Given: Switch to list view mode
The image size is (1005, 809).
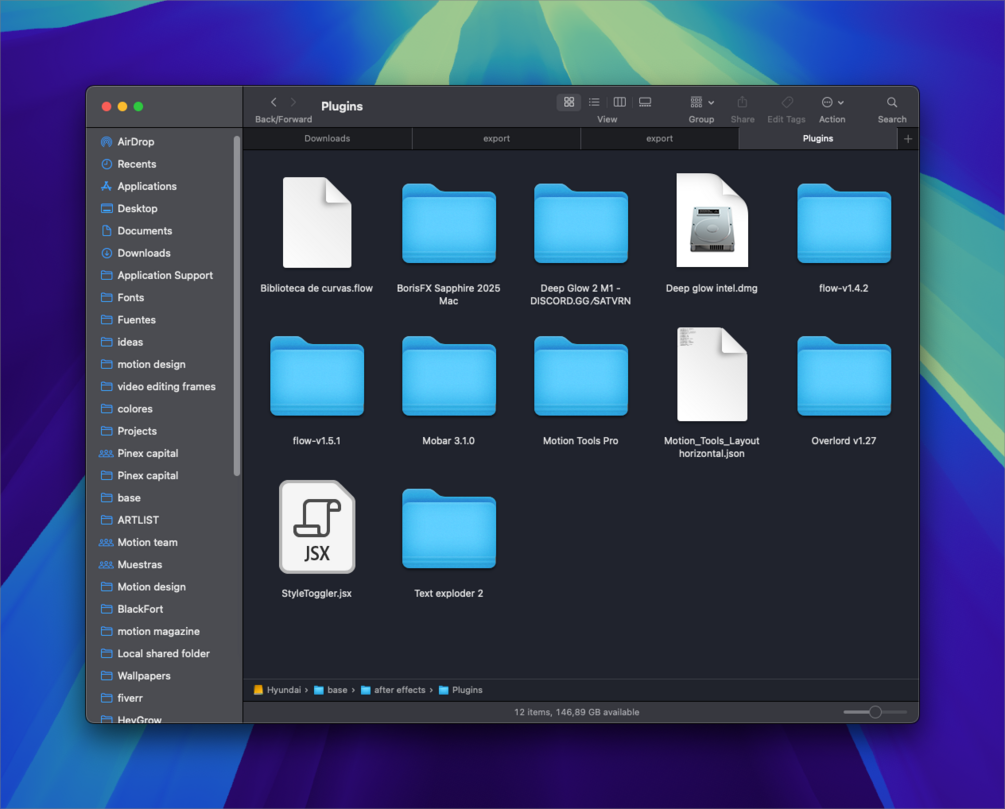Looking at the screenshot, I should (x=594, y=103).
